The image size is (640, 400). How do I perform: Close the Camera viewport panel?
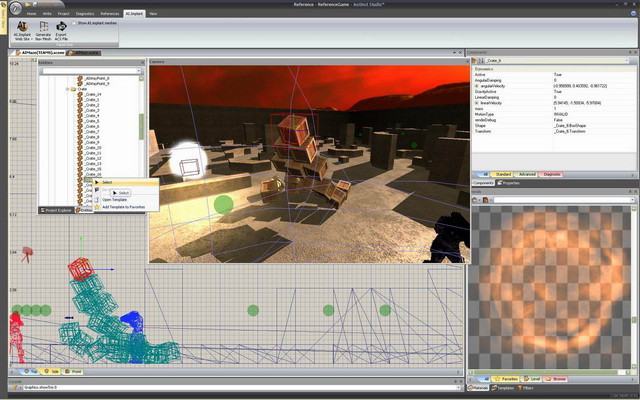coord(467,62)
